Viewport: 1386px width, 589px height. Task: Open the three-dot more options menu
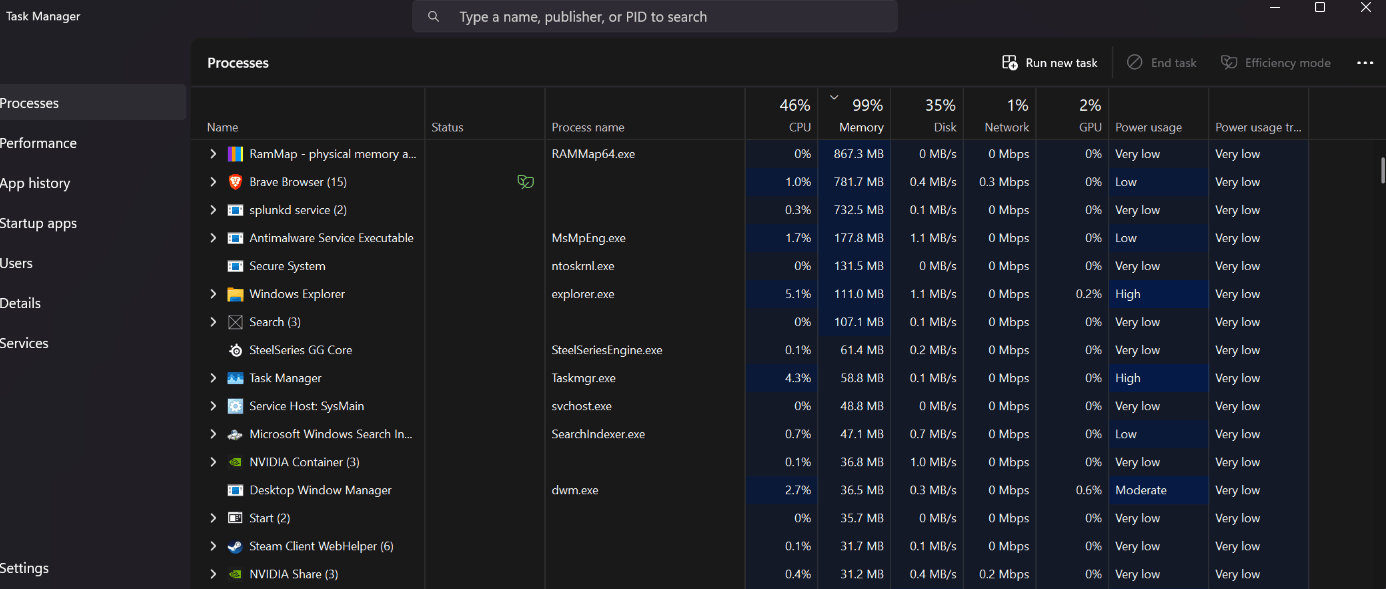coord(1365,63)
